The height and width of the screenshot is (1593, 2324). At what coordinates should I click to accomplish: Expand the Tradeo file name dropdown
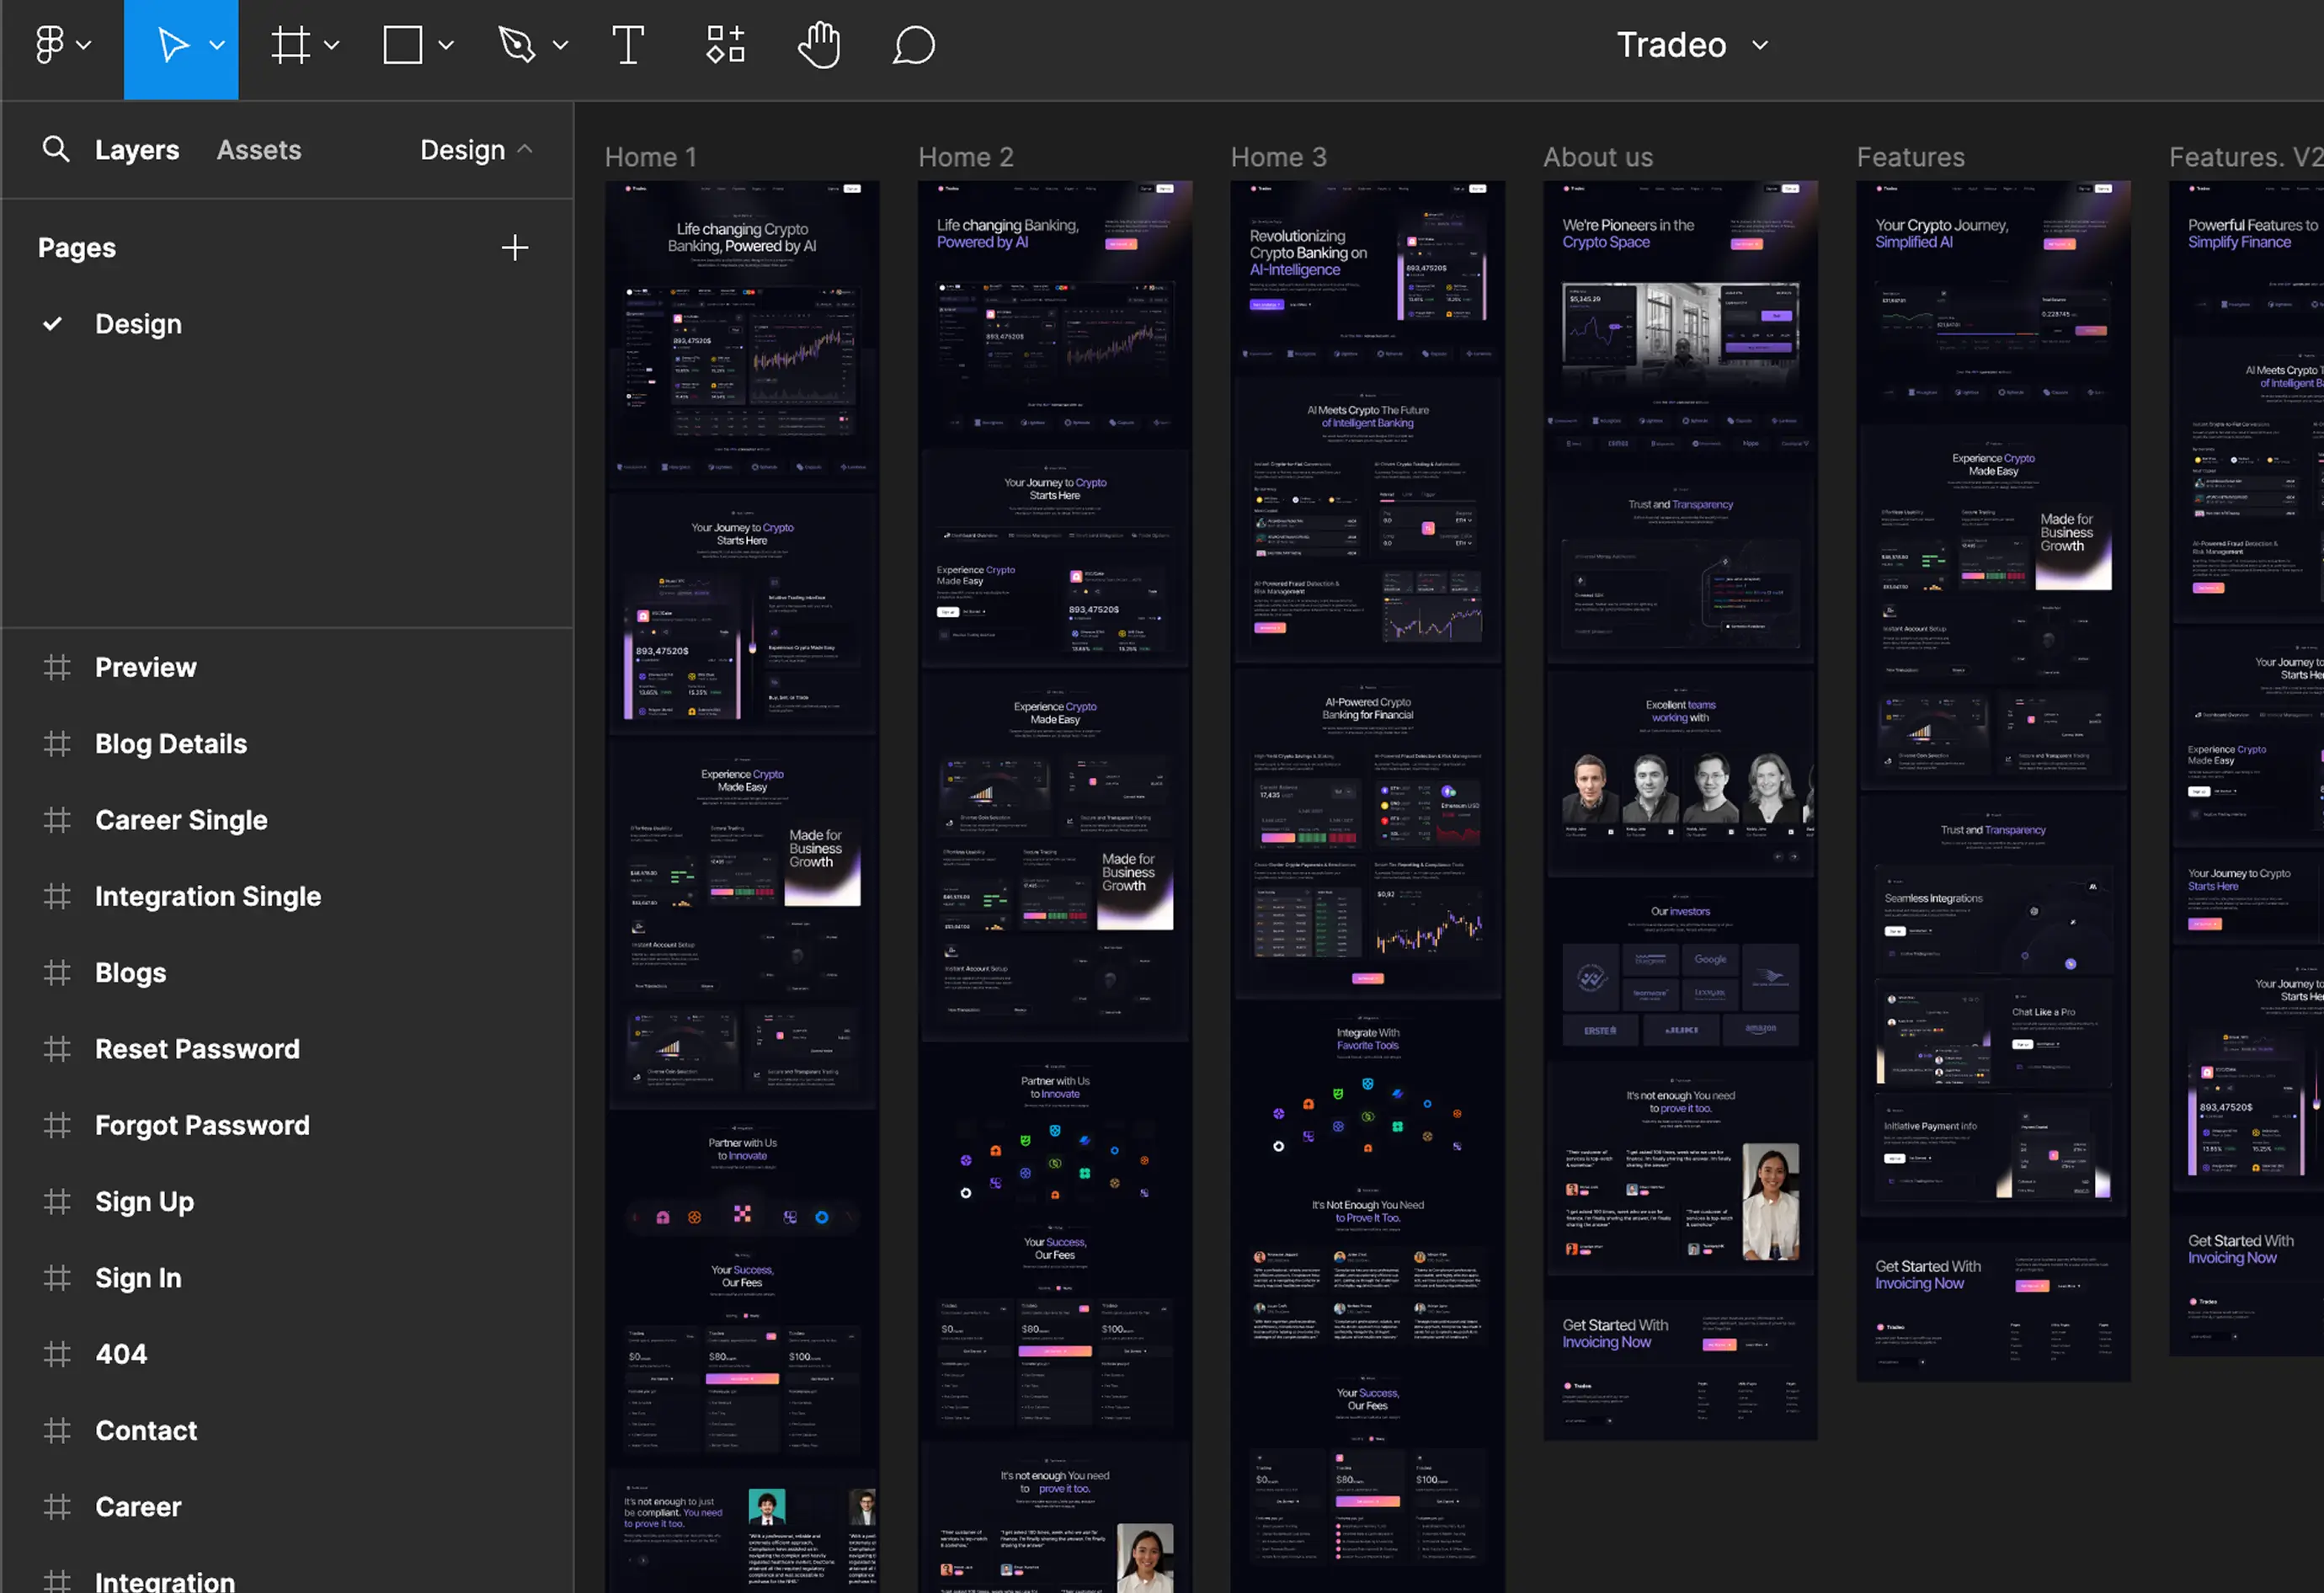point(1760,45)
